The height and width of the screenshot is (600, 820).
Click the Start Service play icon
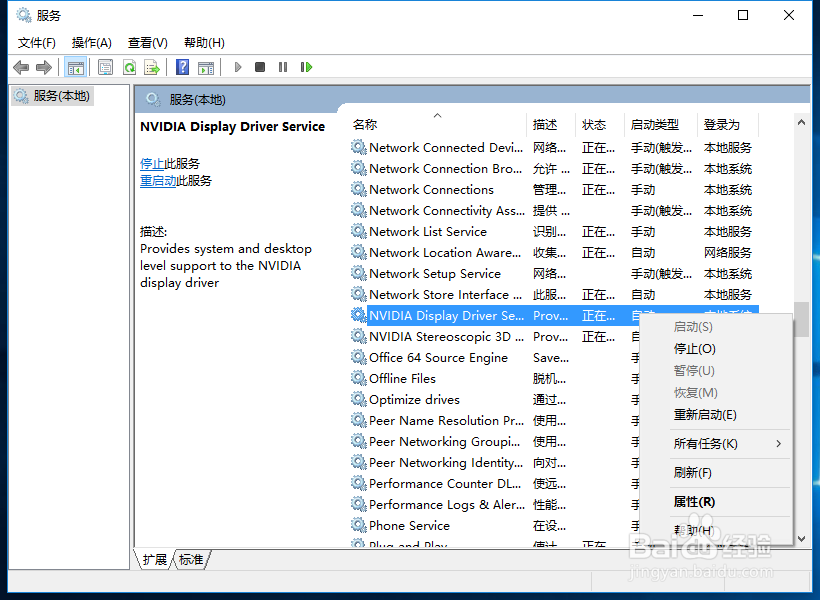pyautogui.click(x=238, y=67)
